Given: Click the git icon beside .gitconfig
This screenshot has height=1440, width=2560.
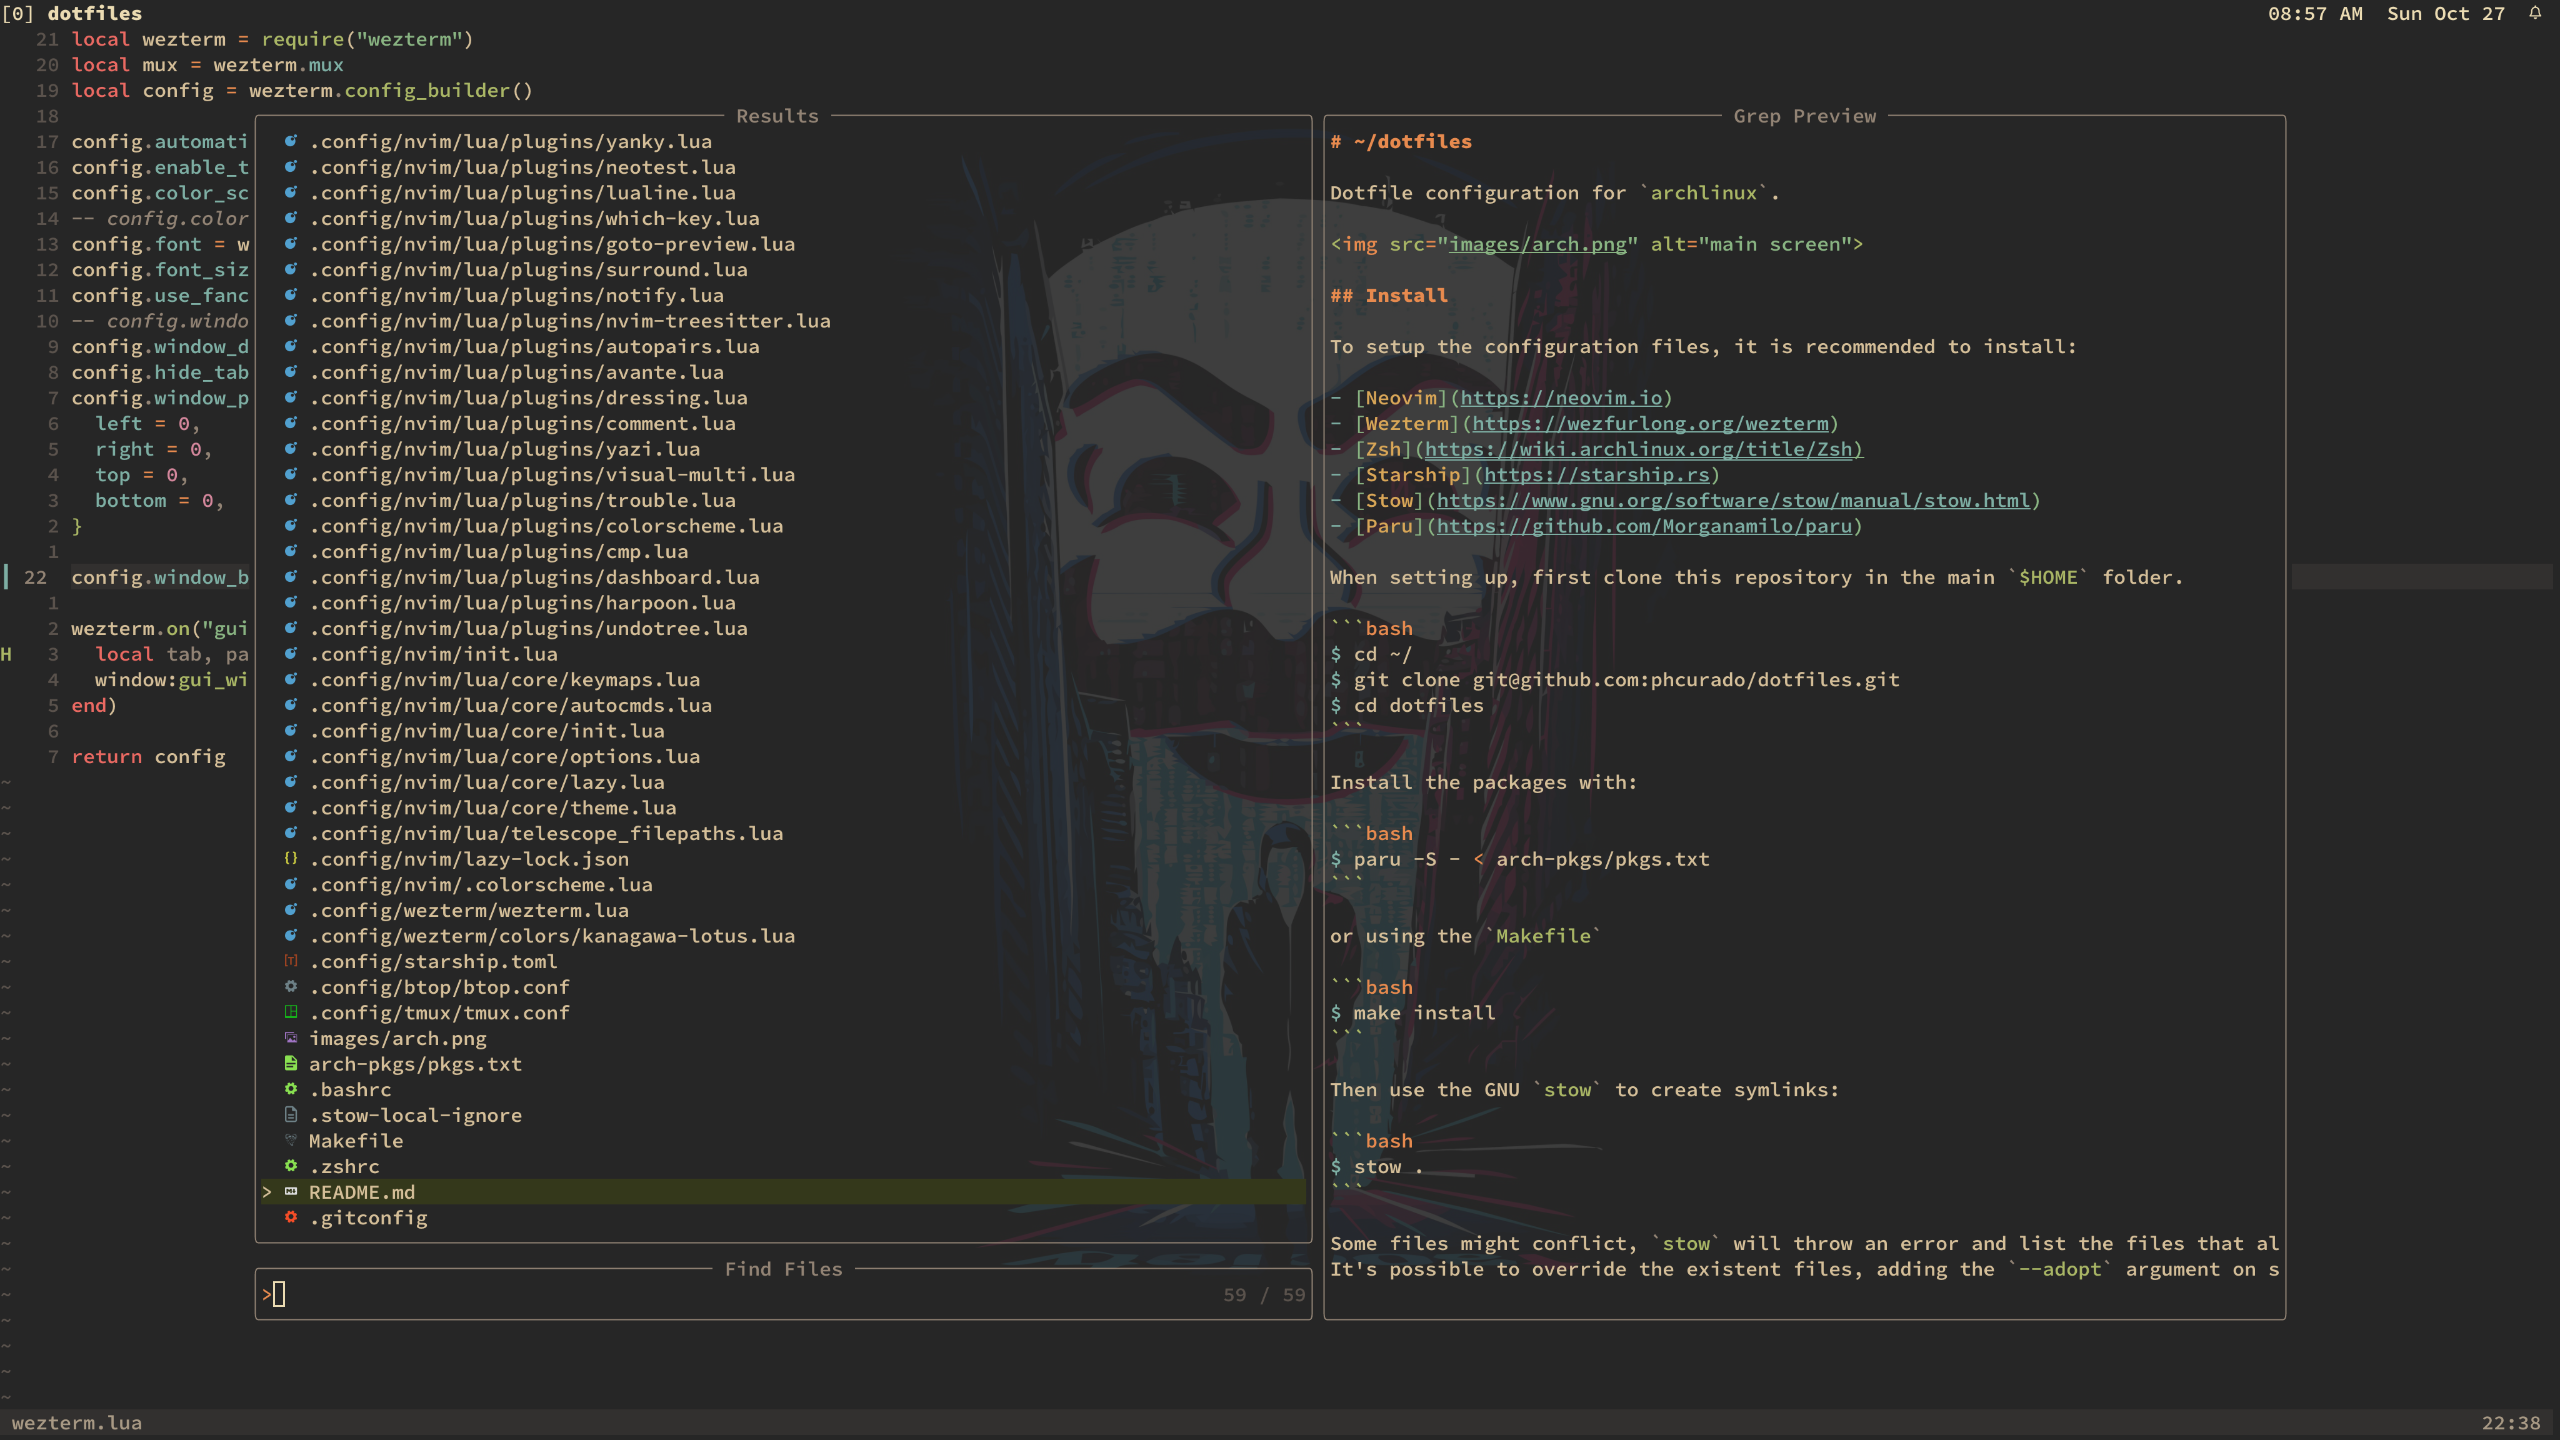Looking at the screenshot, I should coord(290,1217).
